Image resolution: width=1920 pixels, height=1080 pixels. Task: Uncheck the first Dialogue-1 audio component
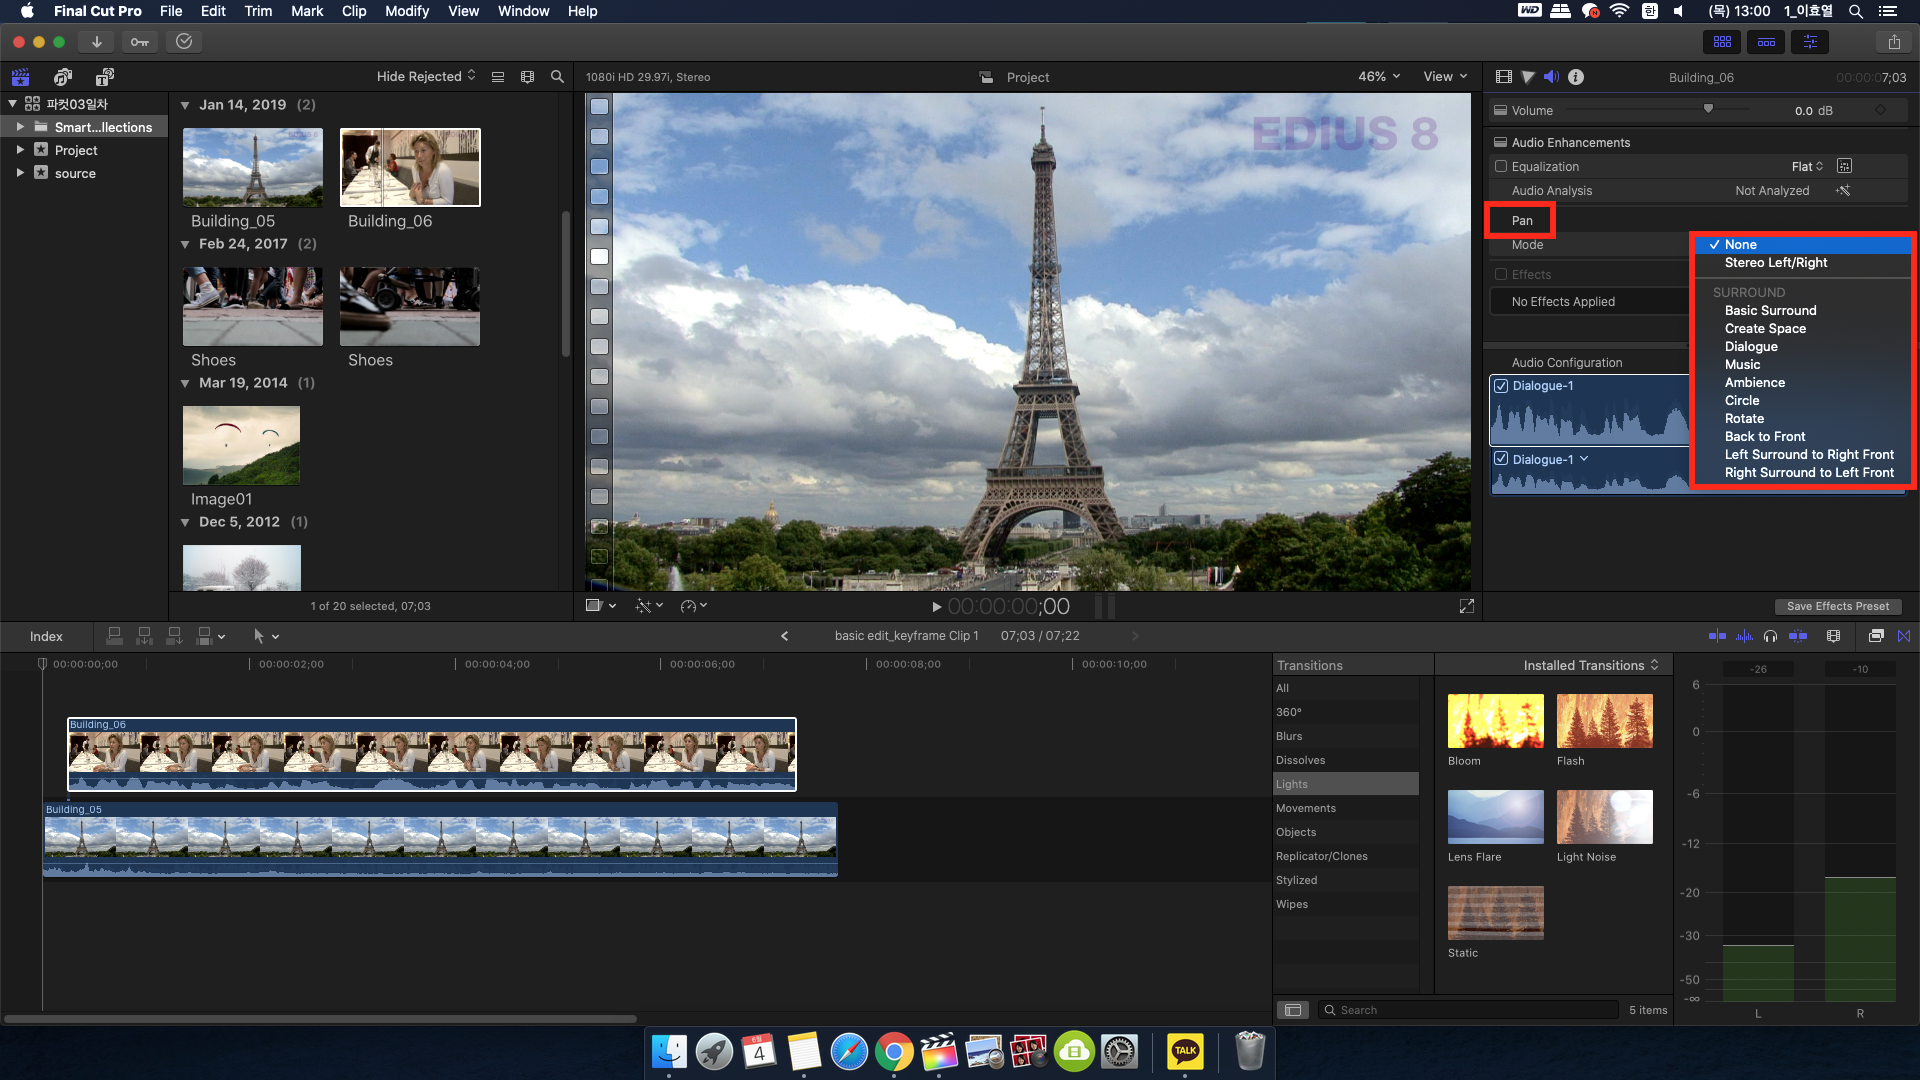[x=1501, y=386]
